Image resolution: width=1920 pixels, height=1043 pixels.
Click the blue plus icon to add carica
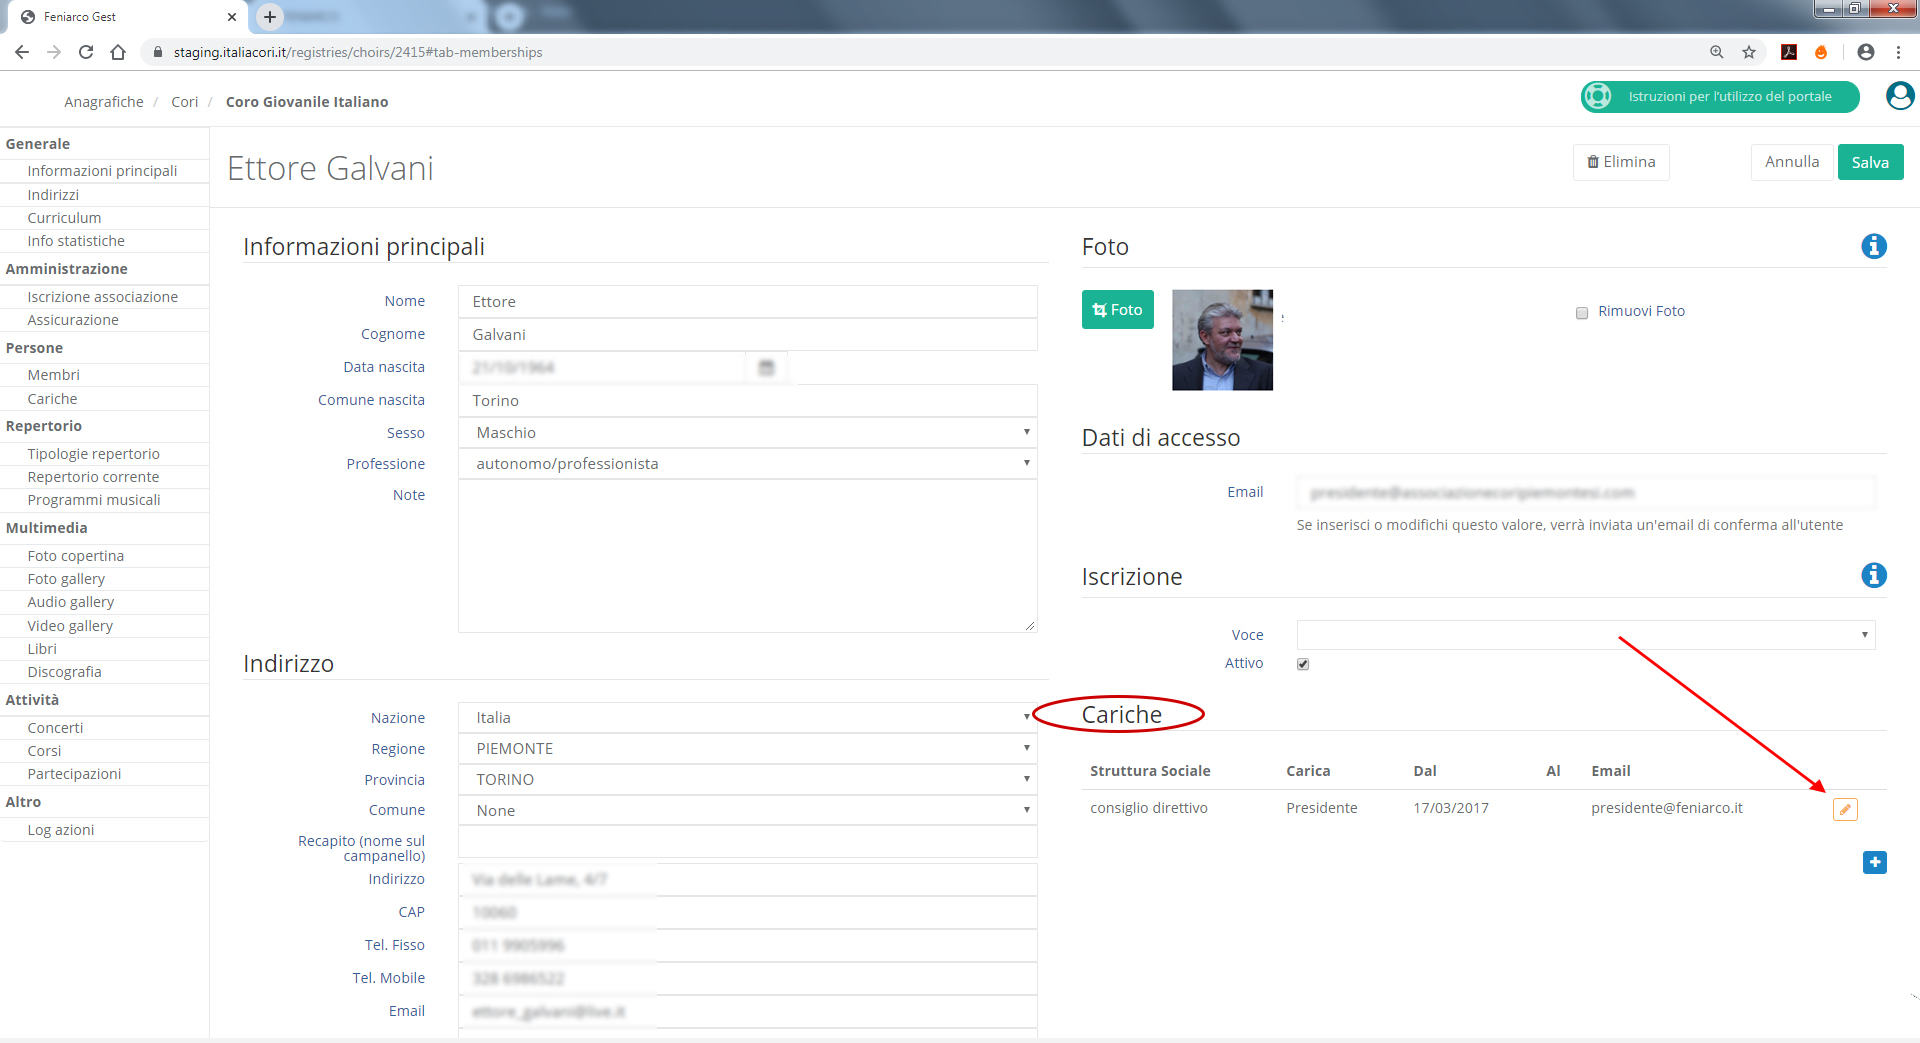tap(1874, 862)
